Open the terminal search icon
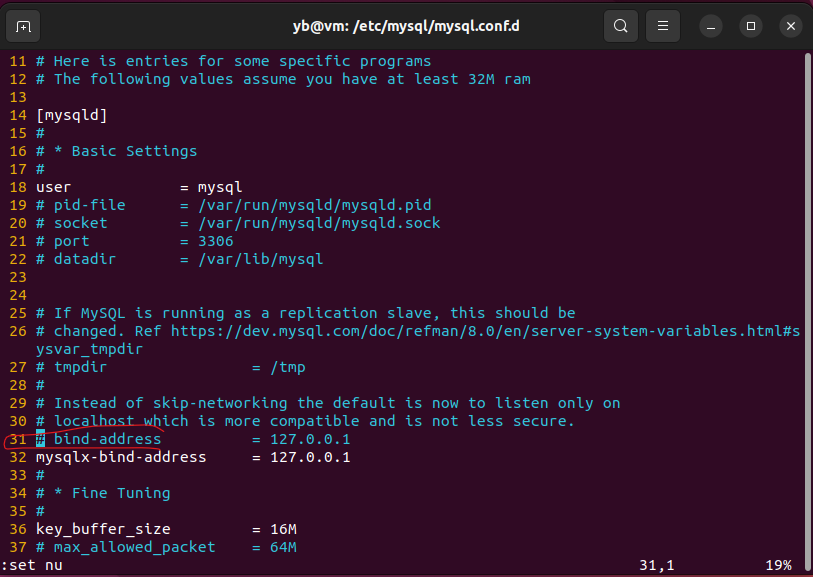Screen dimensions: 813x577 [621, 26]
